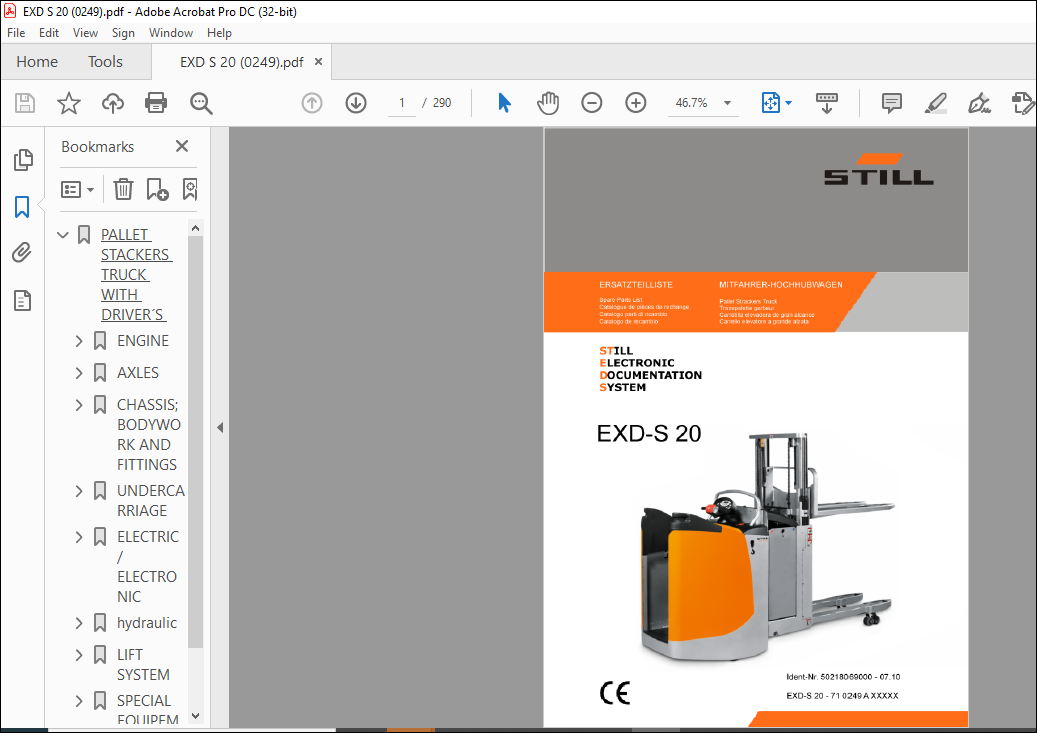This screenshot has height=733, width=1037.
Task: Select the EXD S 20 (0249).pdf document tab
Action: (x=241, y=62)
